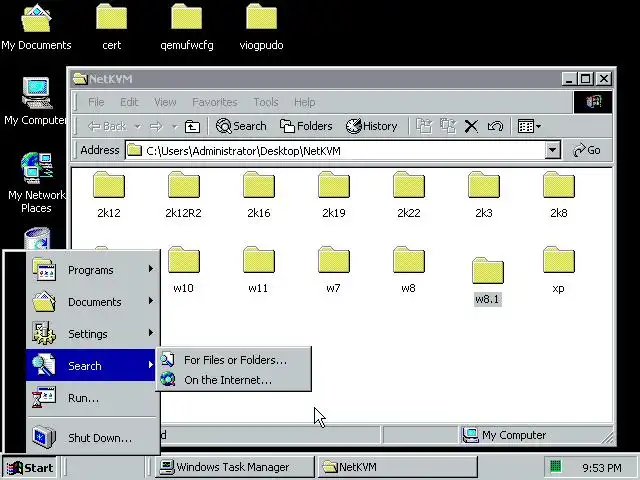Switch to Windows Task Manager taskbar button
640x480 pixels.
(234, 467)
